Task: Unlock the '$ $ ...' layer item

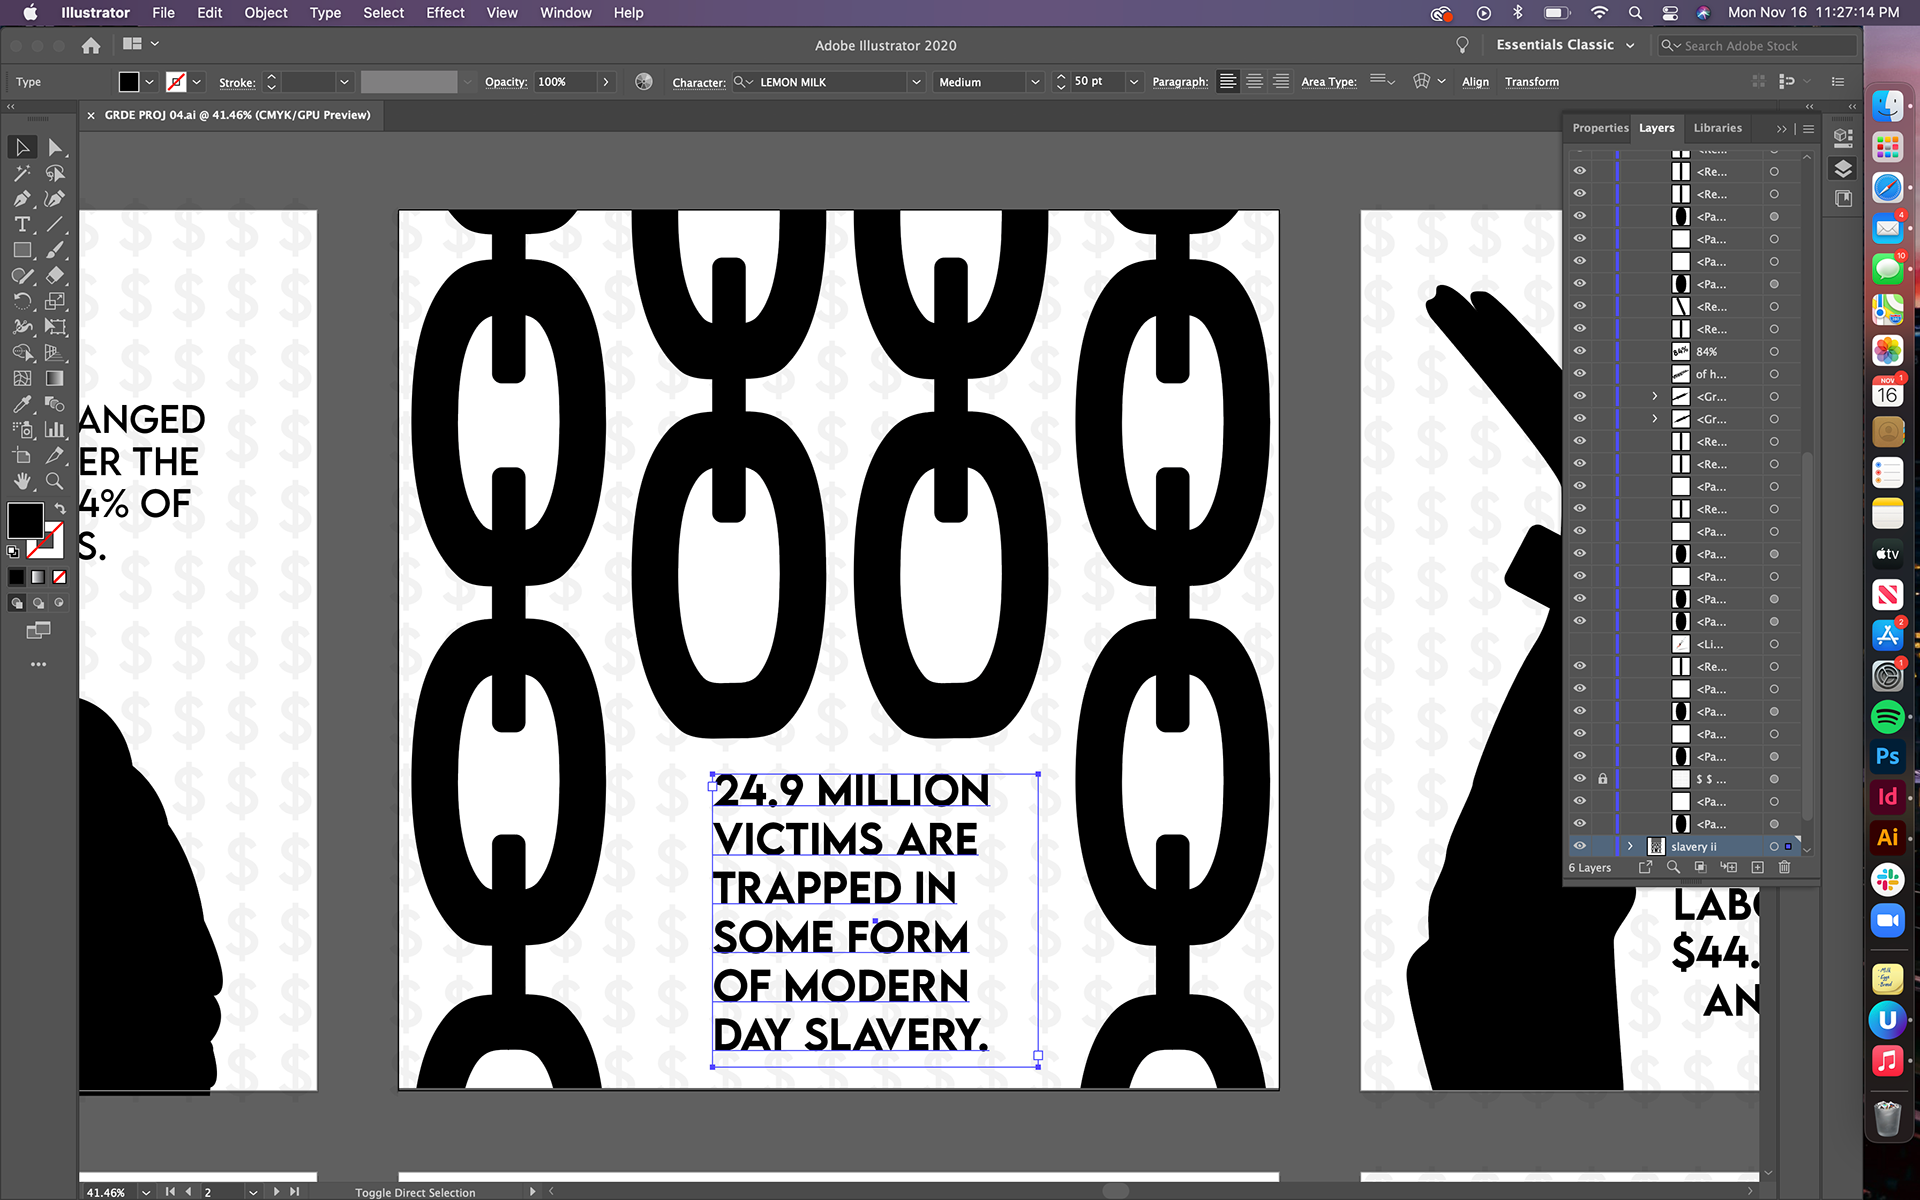Action: coord(1603,779)
